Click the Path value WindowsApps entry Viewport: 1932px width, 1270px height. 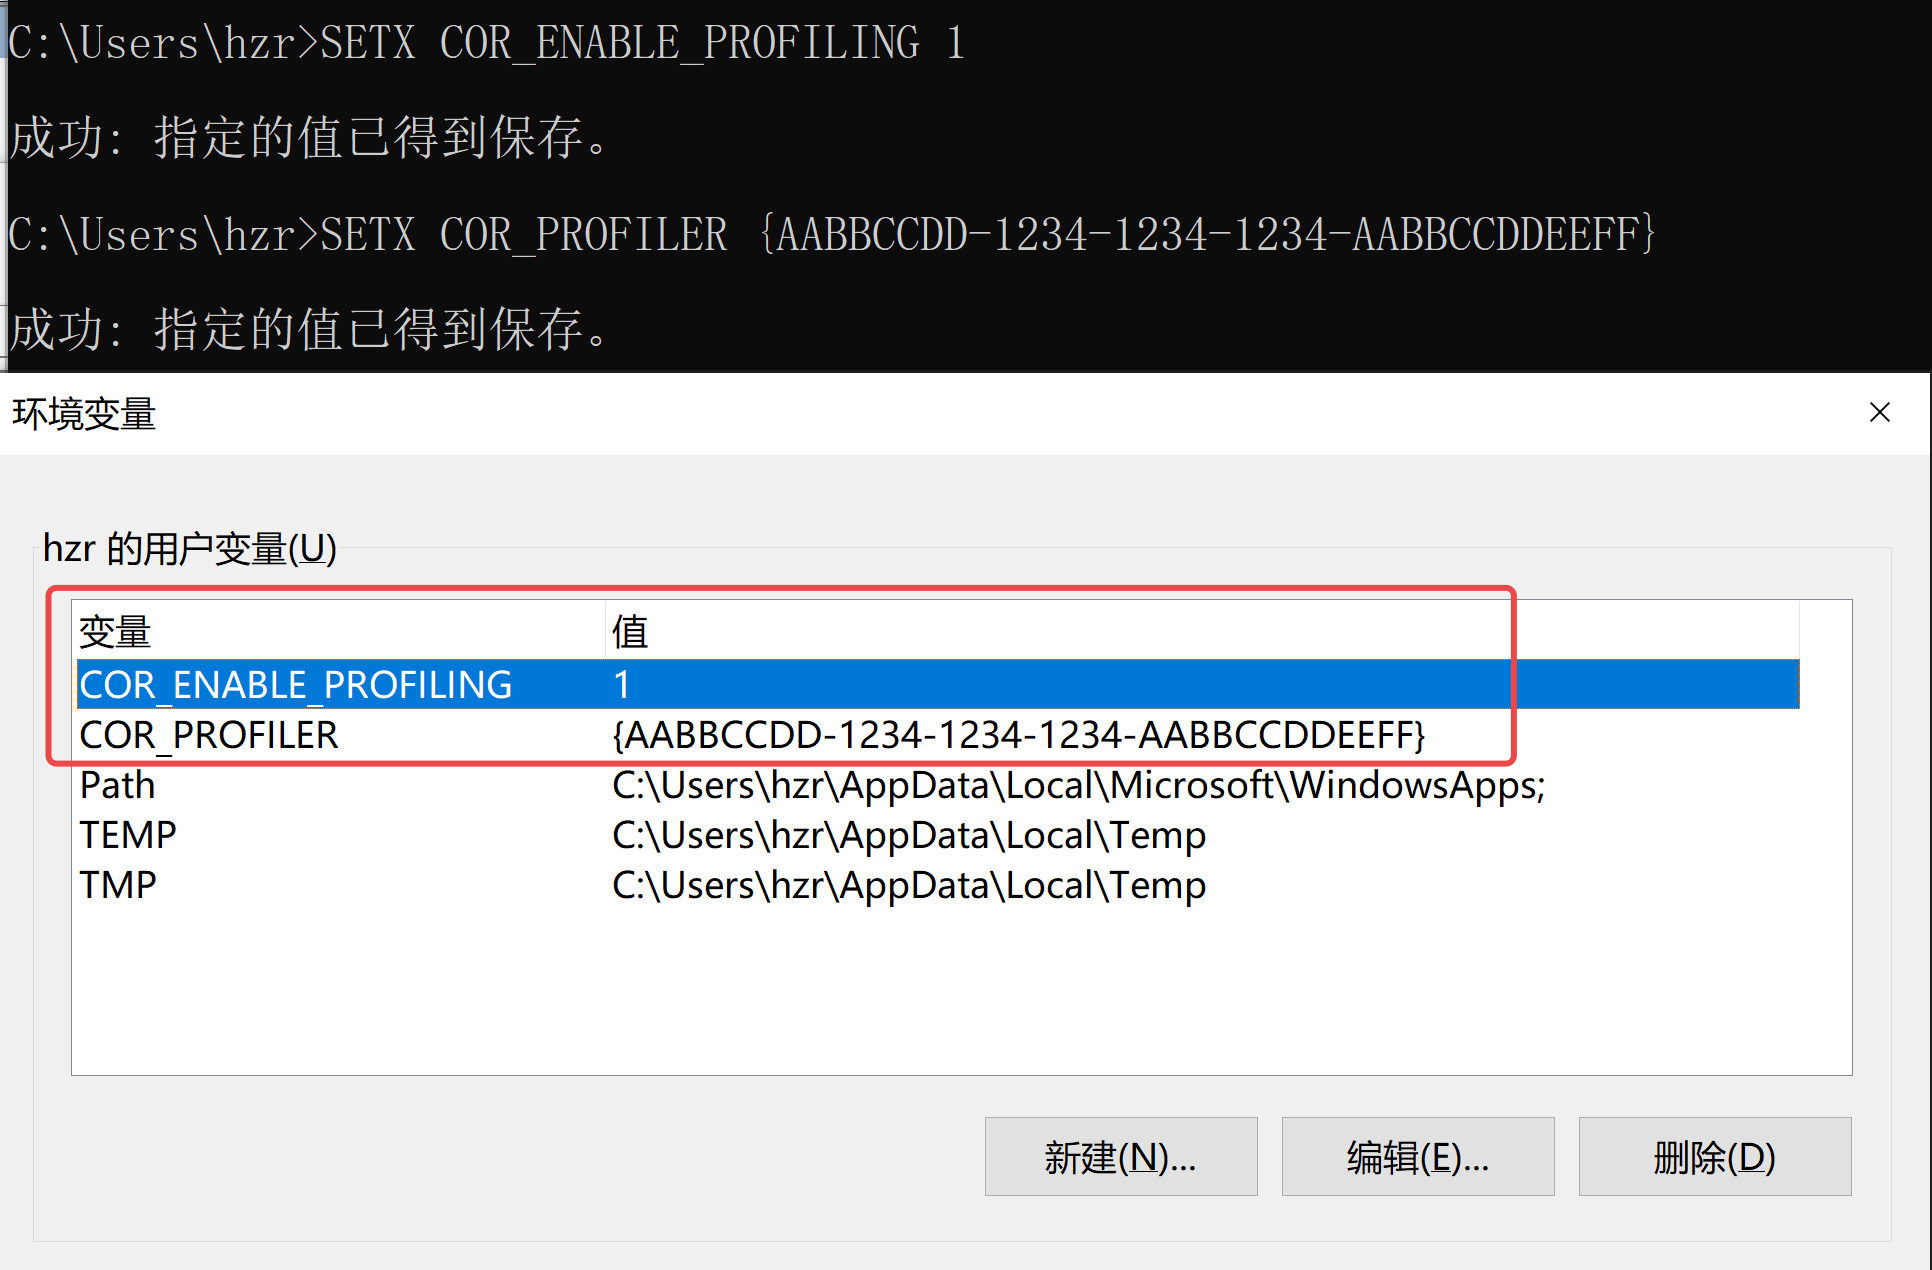pyautogui.click(x=1078, y=785)
